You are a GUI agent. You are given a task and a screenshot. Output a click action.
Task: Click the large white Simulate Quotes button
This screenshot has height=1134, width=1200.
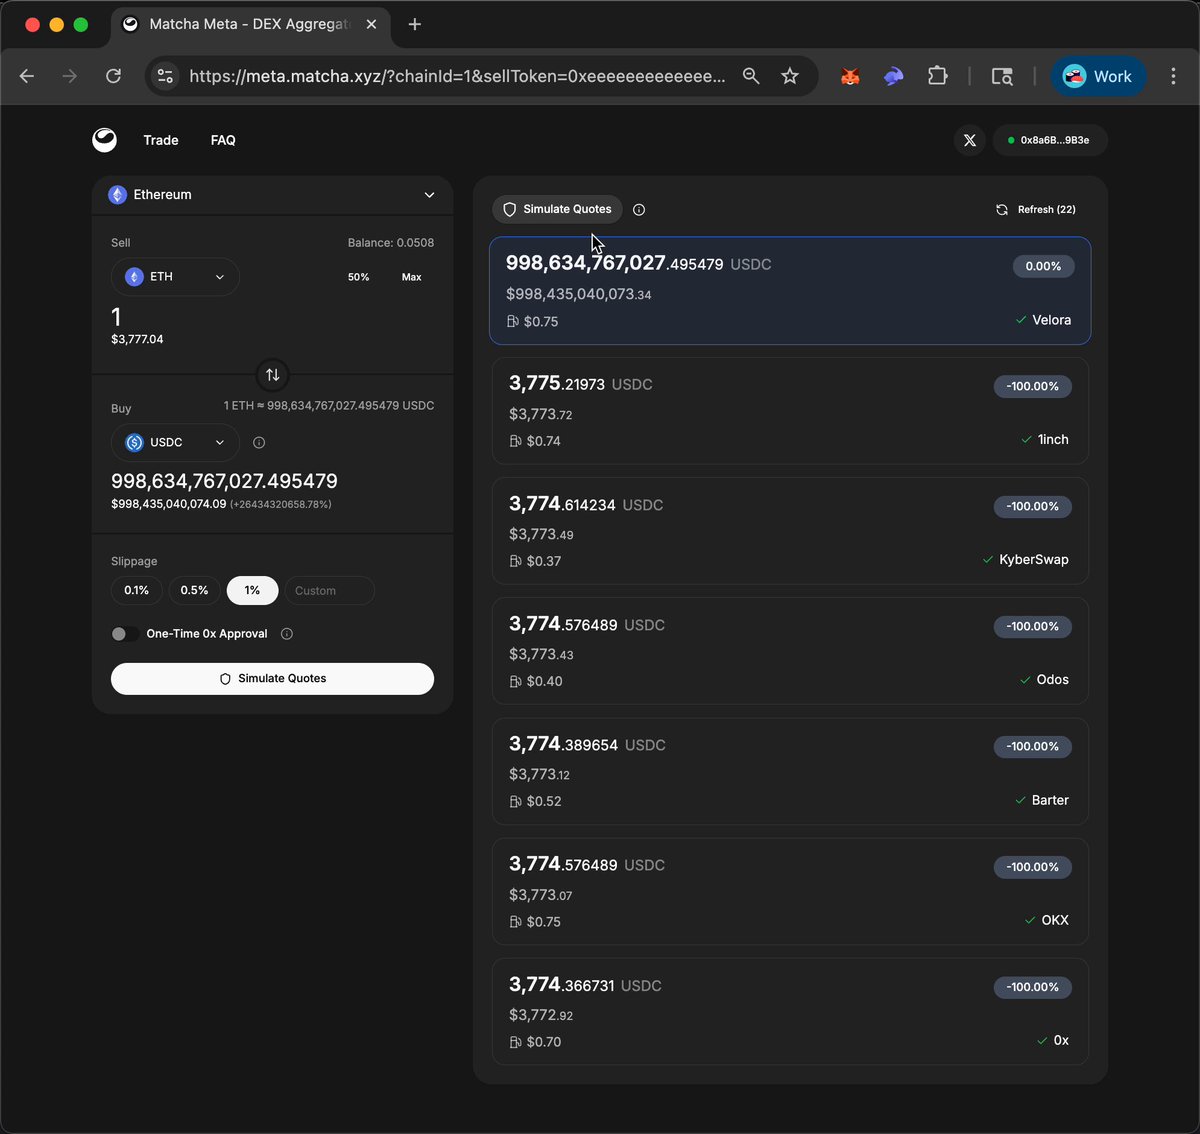pyautogui.click(x=272, y=678)
